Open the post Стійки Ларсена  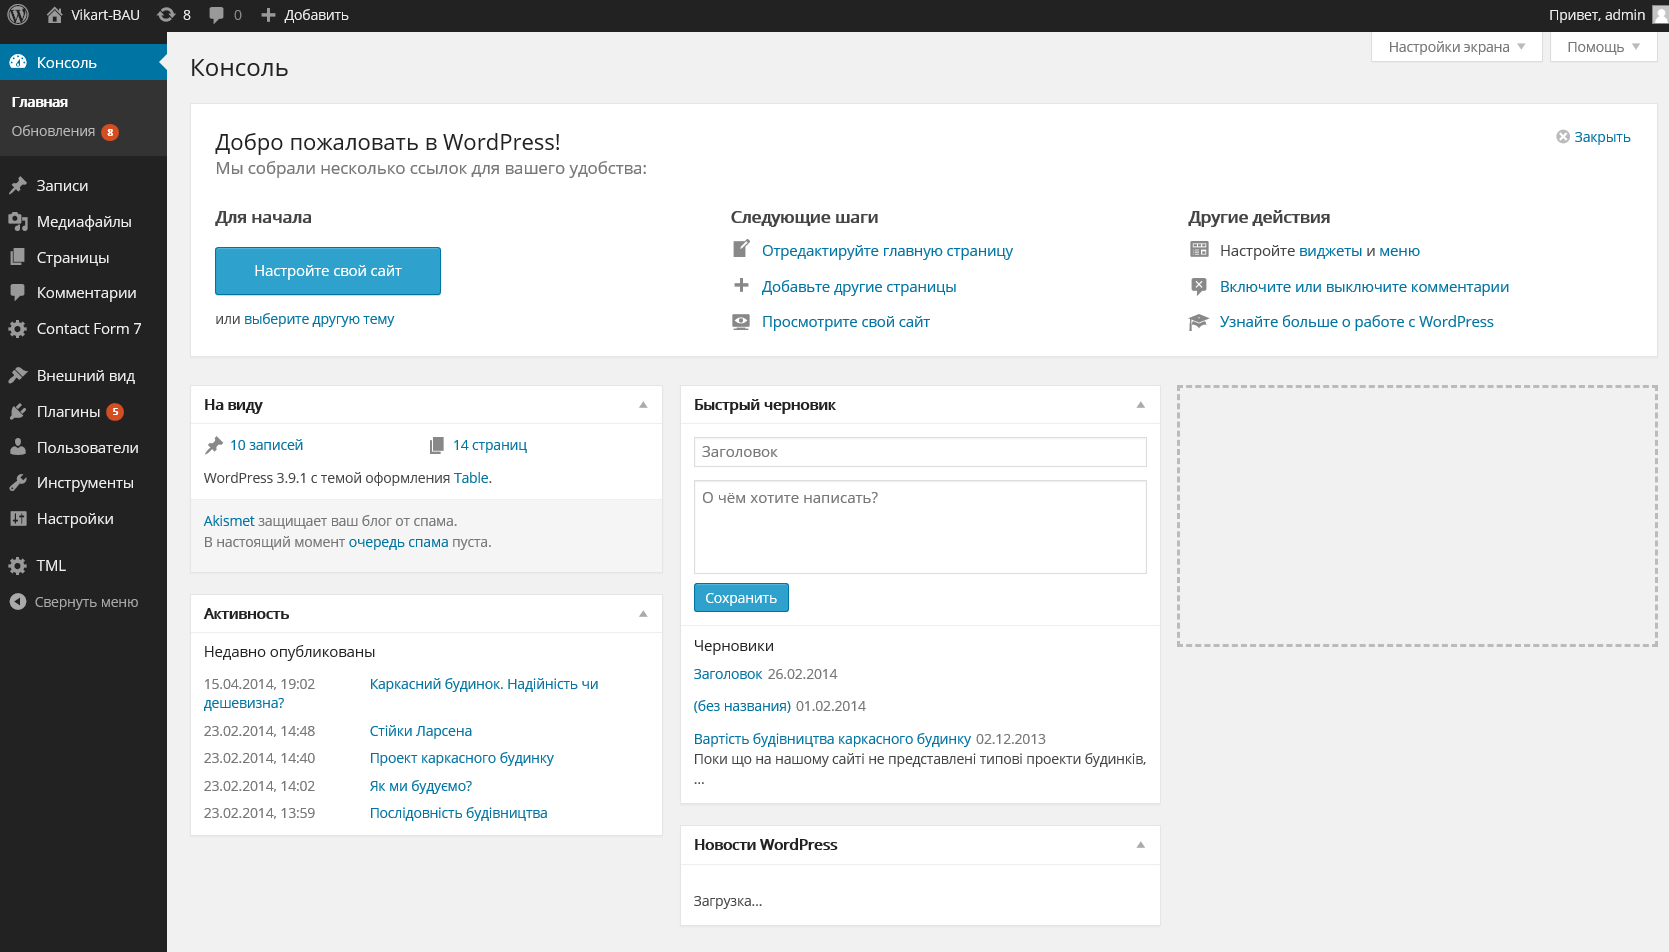coord(421,731)
